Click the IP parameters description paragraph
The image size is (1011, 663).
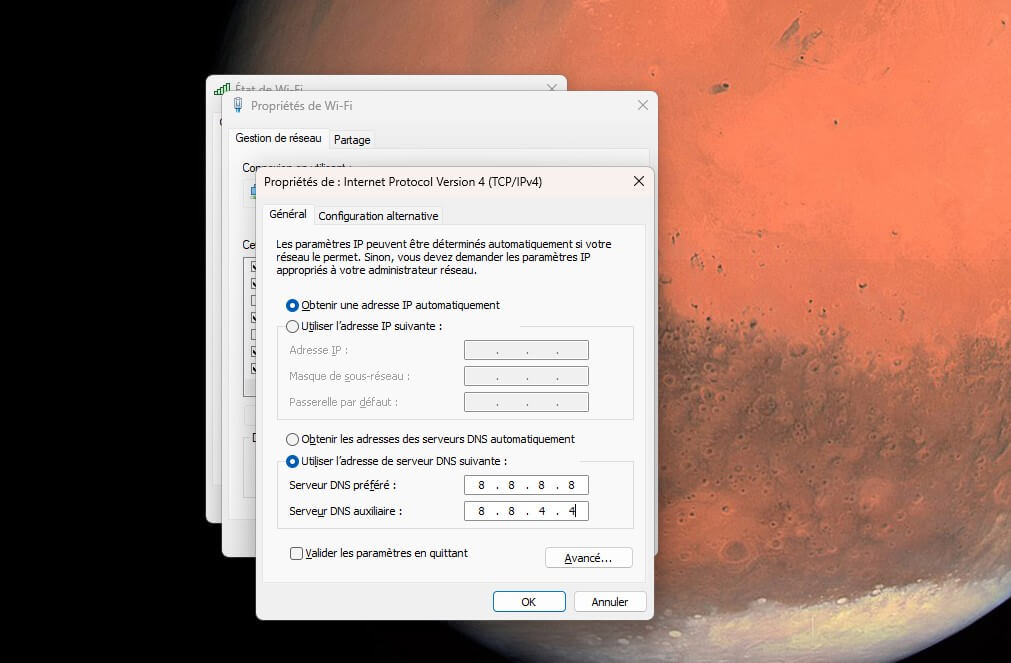[444, 257]
